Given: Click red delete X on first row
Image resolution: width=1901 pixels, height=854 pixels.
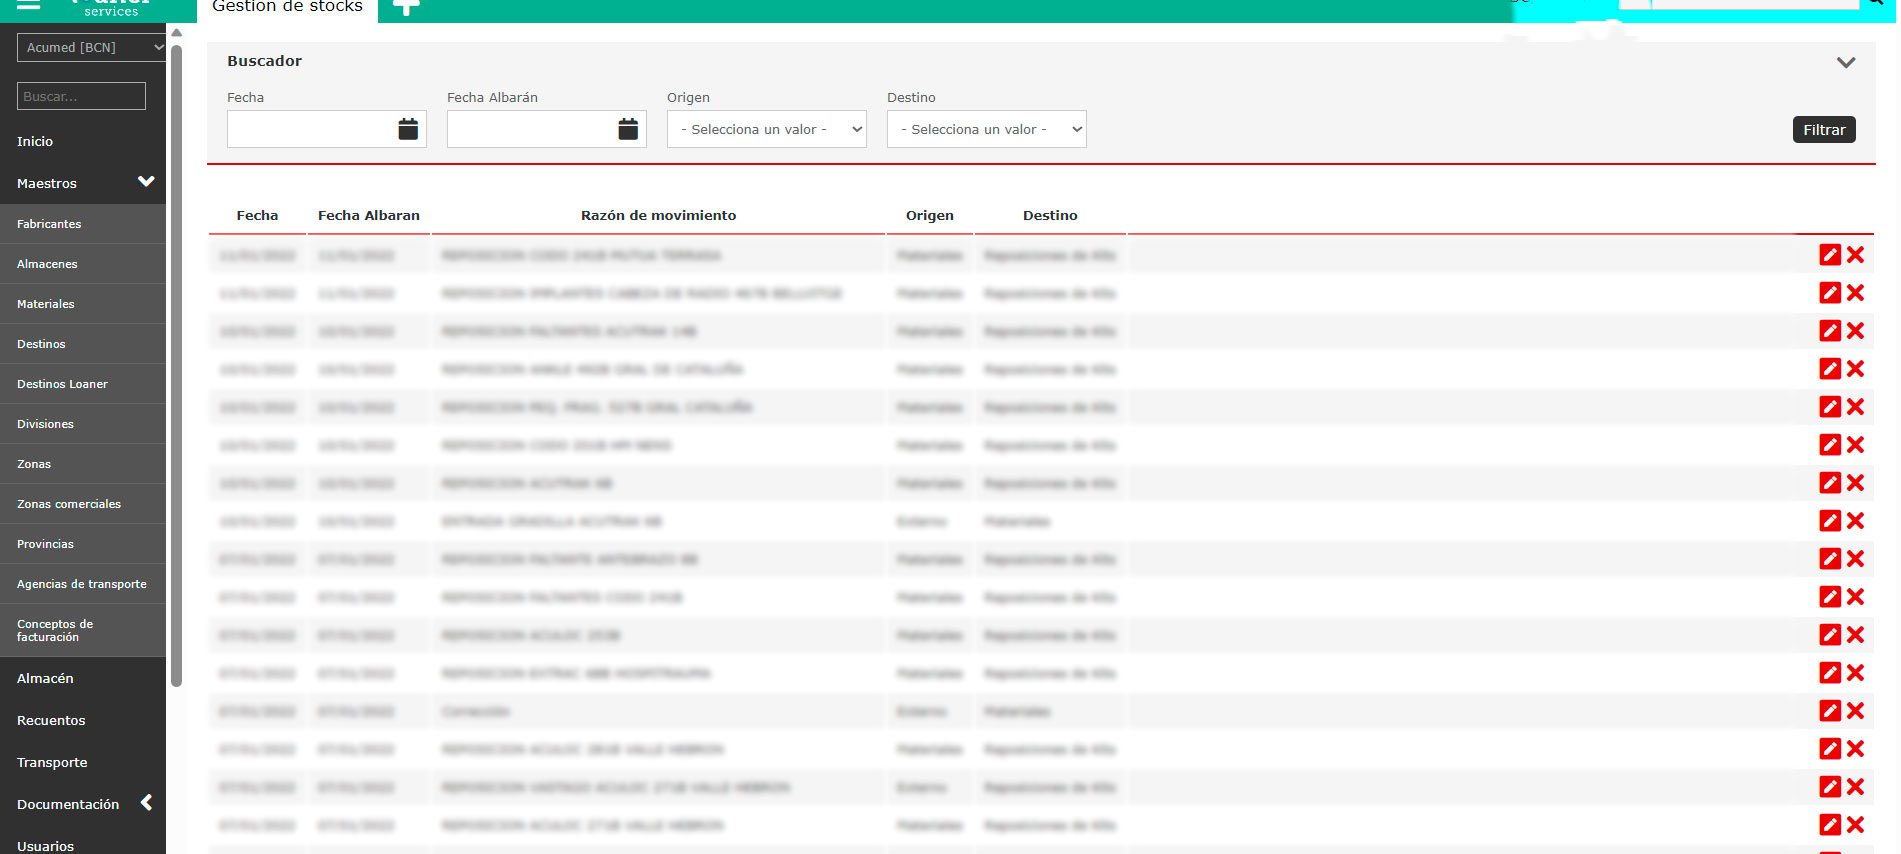Looking at the screenshot, I should pyautogui.click(x=1856, y=255).
